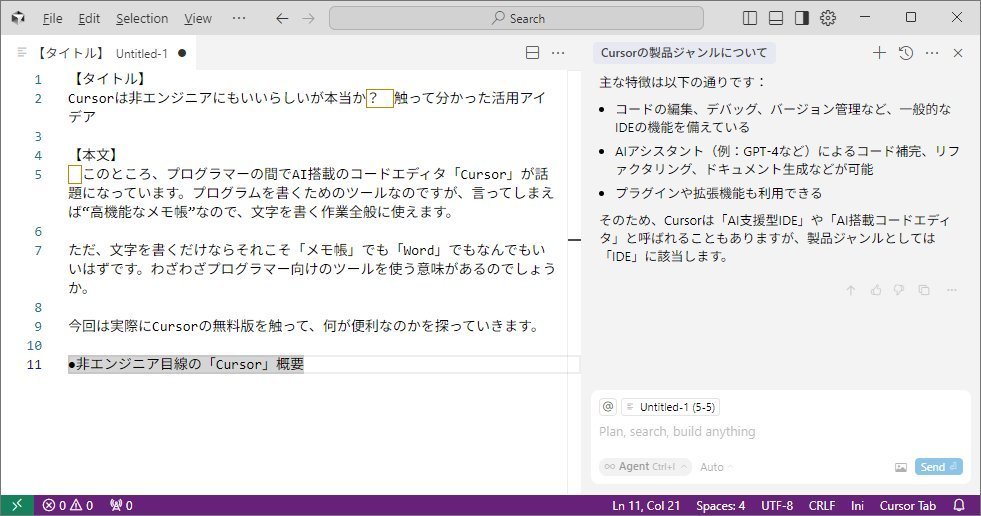The width and height of the screenshot is (981, 516).
Task: Change indentation via Spaces: 4
Action: (720, 505)
